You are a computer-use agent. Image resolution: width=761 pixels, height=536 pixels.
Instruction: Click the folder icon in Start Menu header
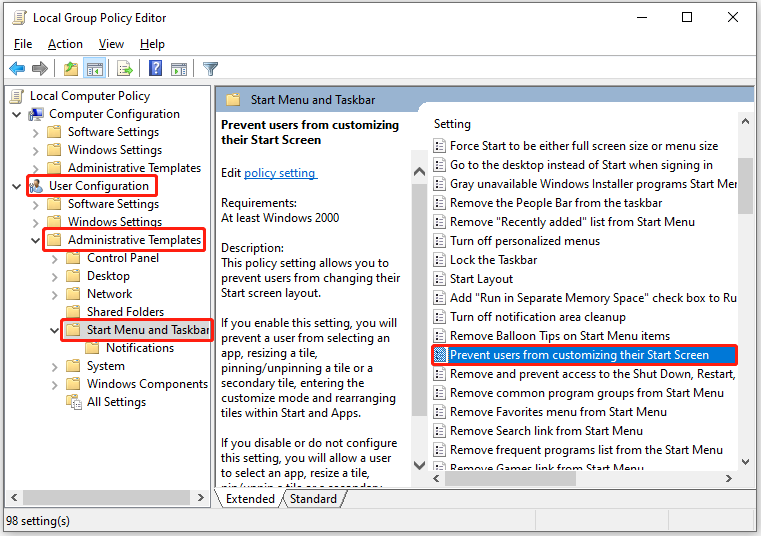(x=233, y=100)
